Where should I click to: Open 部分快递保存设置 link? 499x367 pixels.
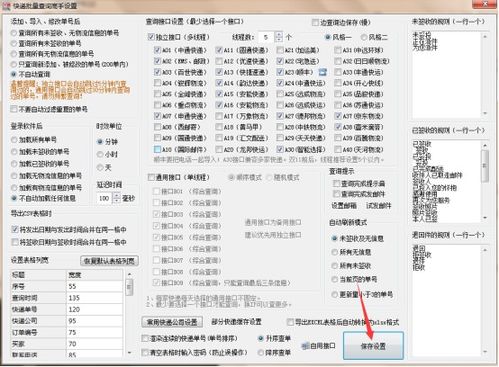coord(236,322)
